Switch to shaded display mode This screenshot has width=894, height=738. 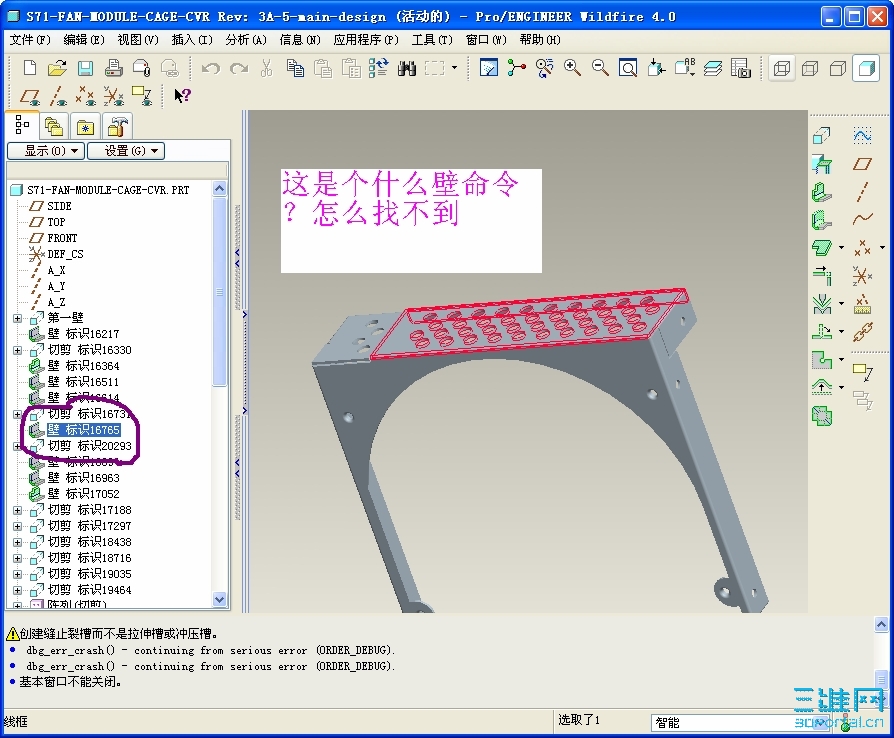866,68
